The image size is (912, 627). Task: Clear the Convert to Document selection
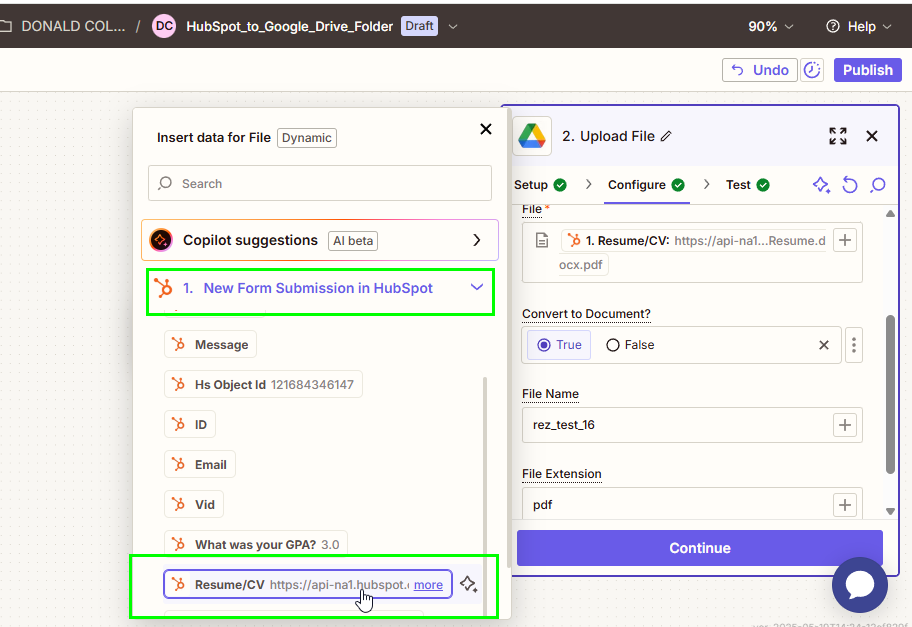[x=824, y=345]
